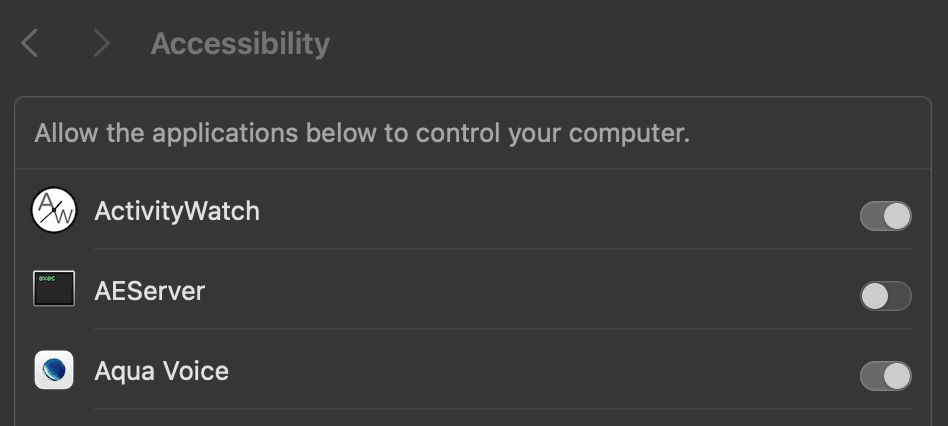Select the AEServer name label
Image resolution: width=948 pixels, height=426 pixels.
point(150,291)
